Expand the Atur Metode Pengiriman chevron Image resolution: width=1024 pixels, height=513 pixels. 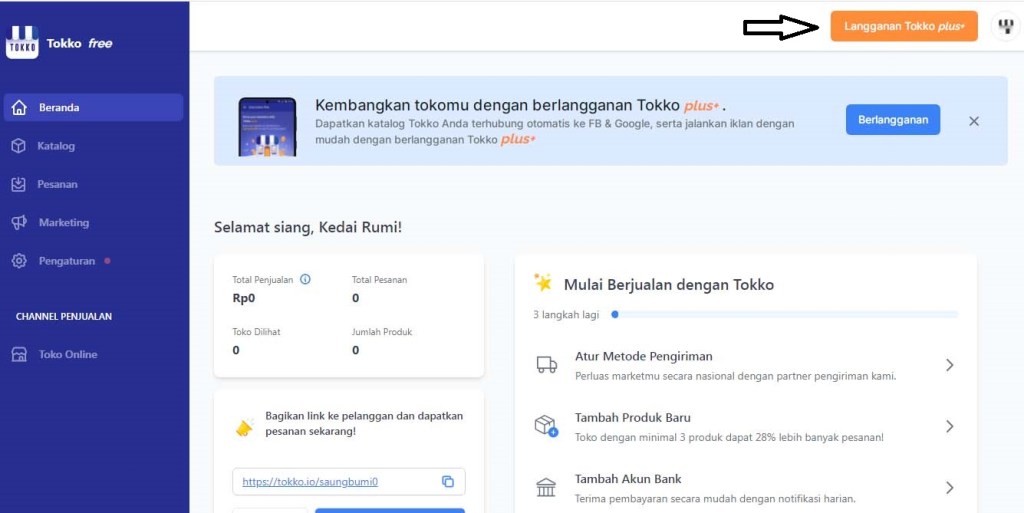pyautogui.click(x=950, y=365)
